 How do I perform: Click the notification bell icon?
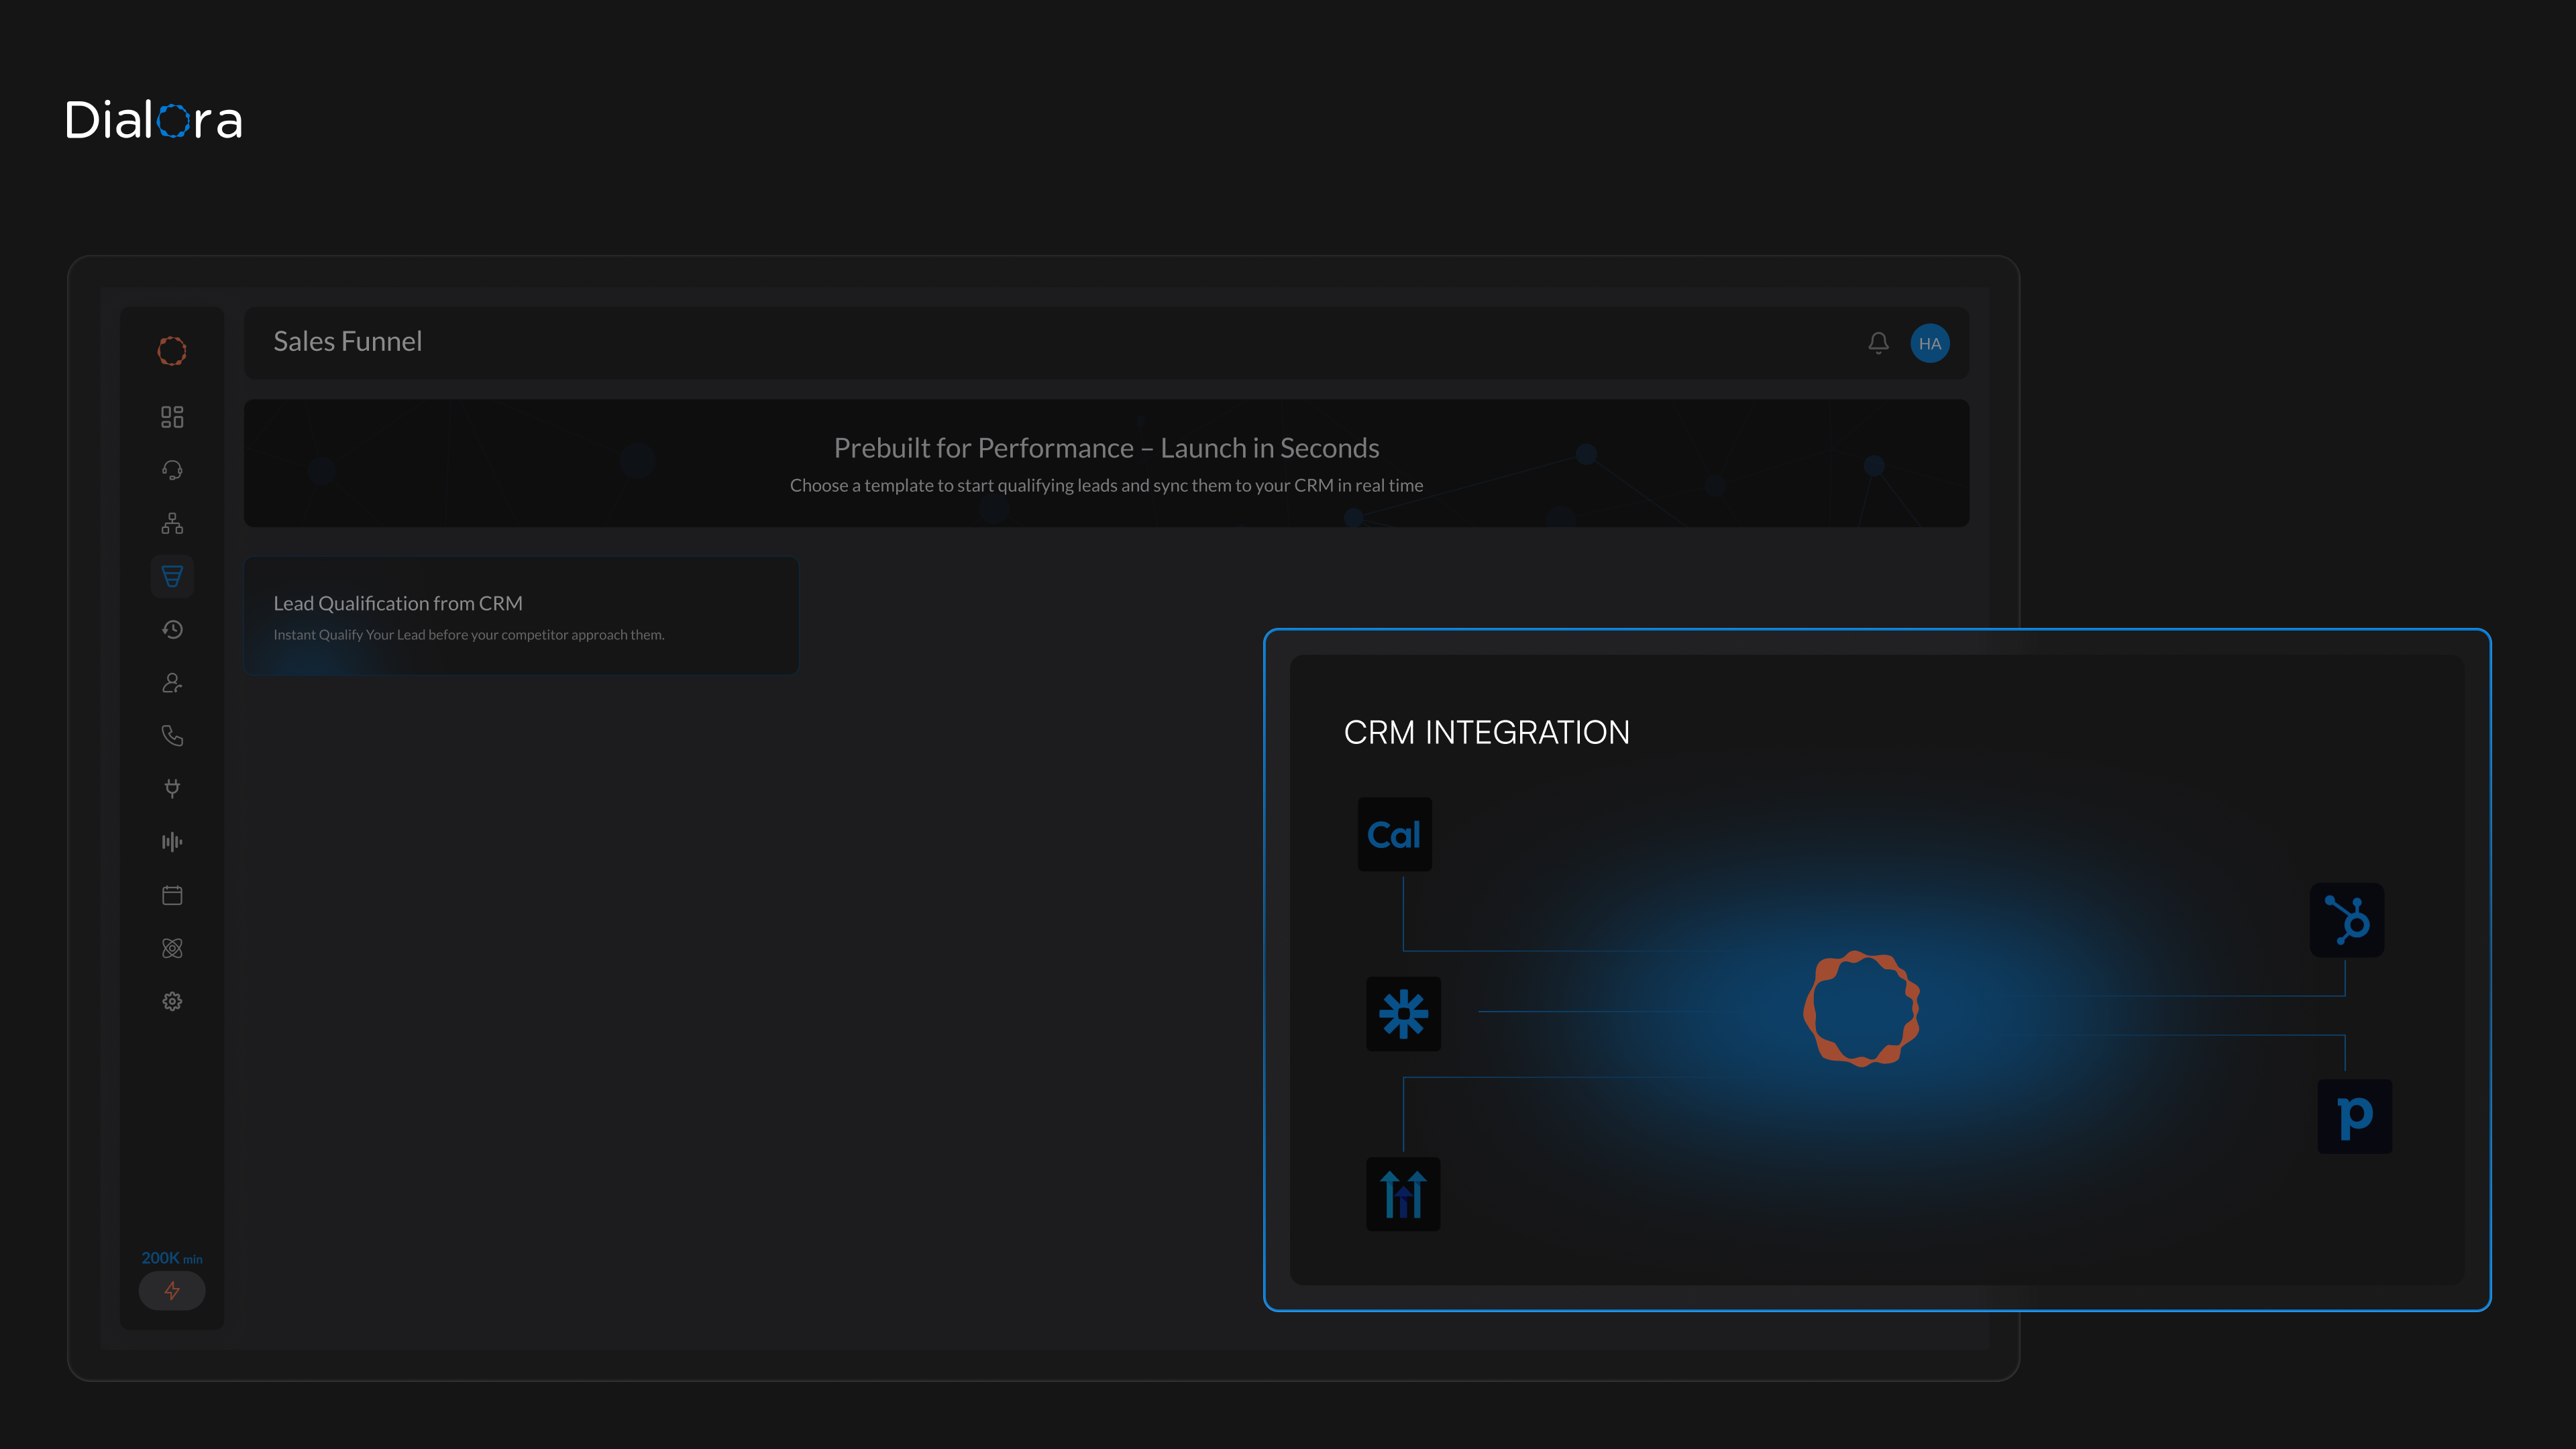point(1878,343)
